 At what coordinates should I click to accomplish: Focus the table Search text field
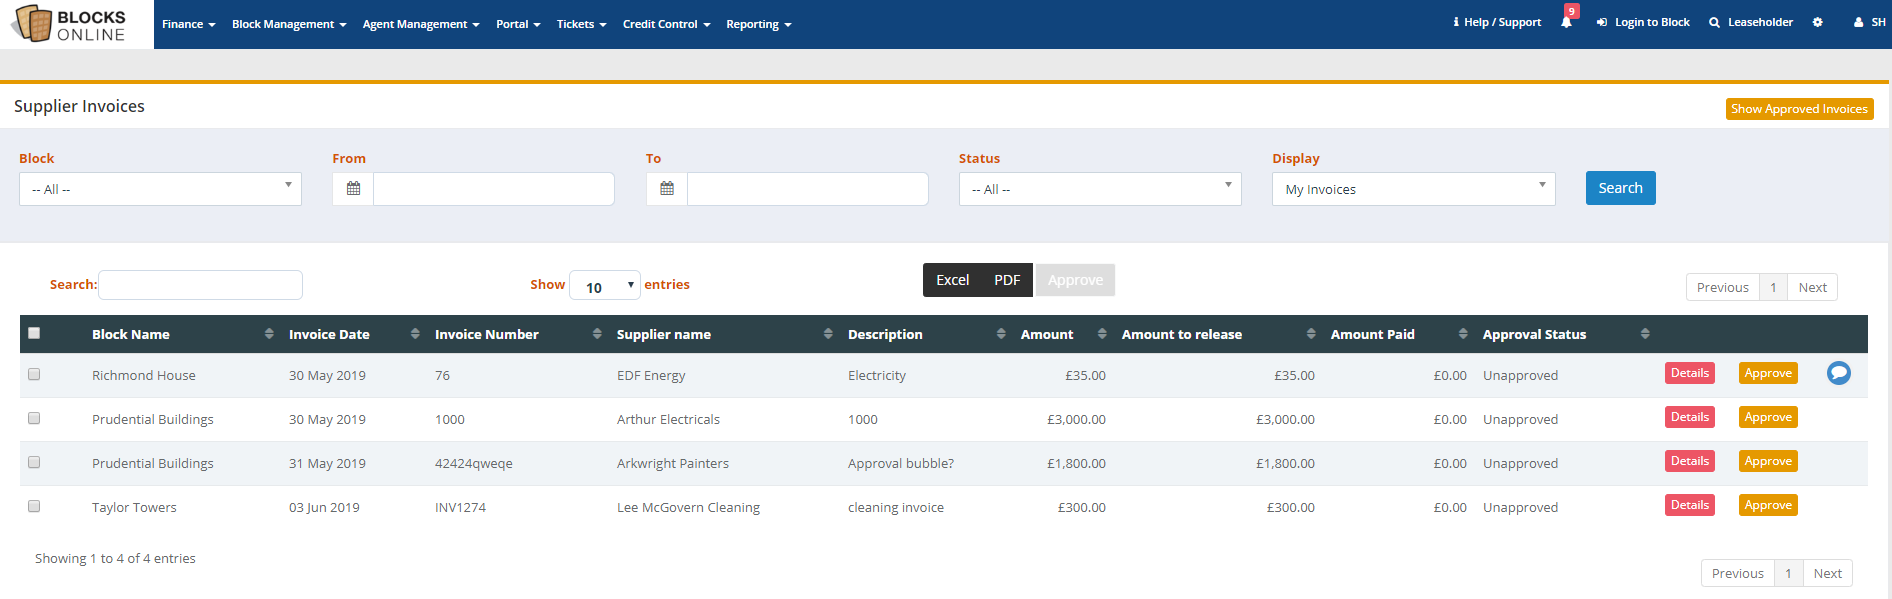200,285
